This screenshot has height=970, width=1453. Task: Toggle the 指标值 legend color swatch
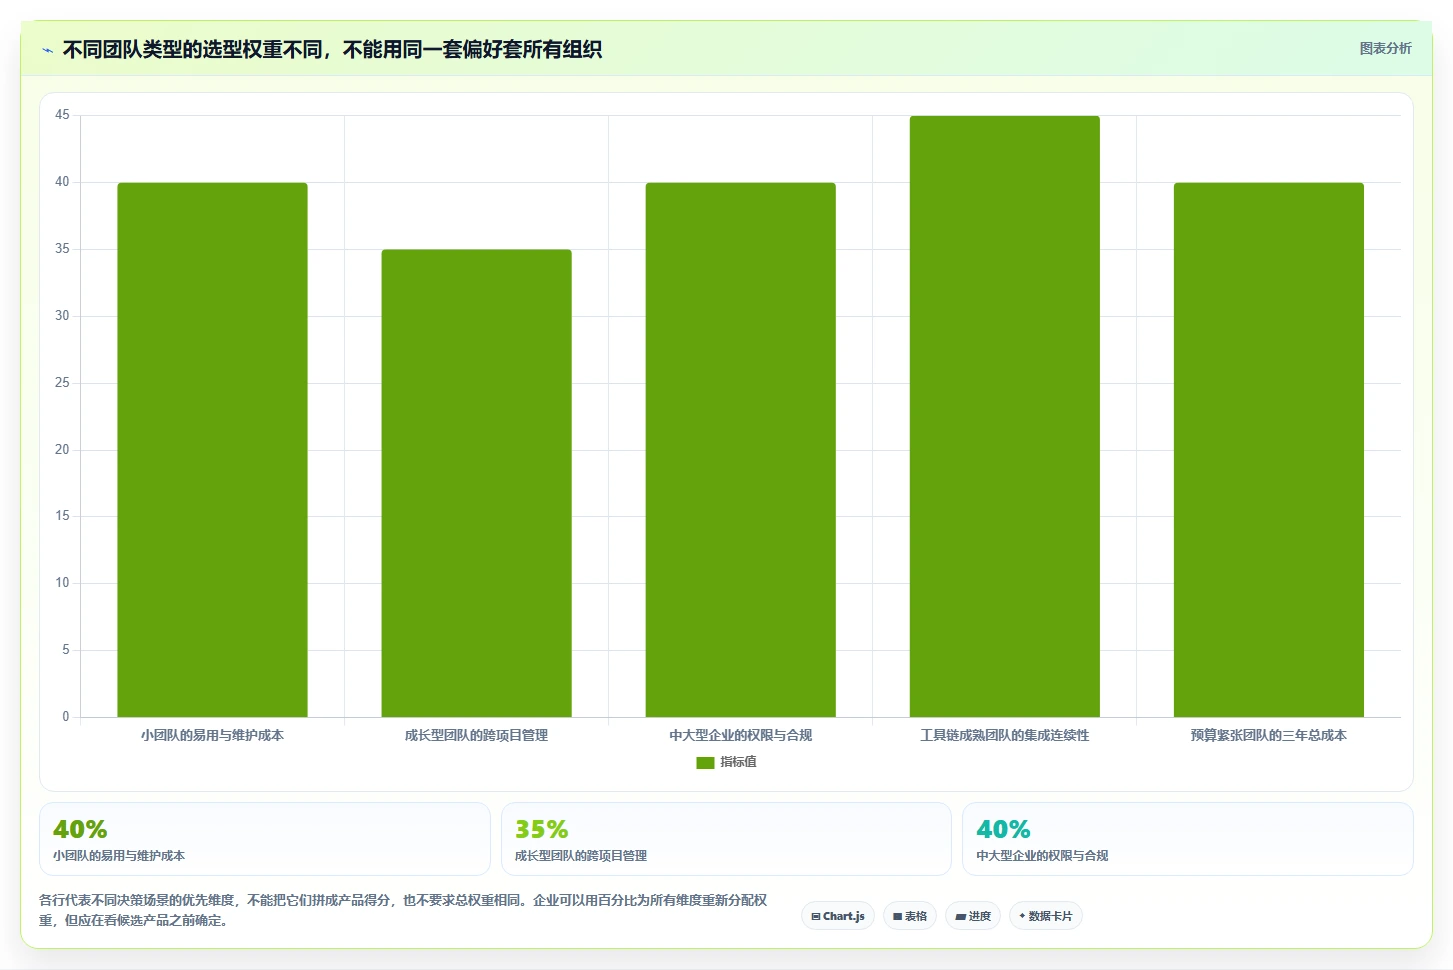pos(705,762)
